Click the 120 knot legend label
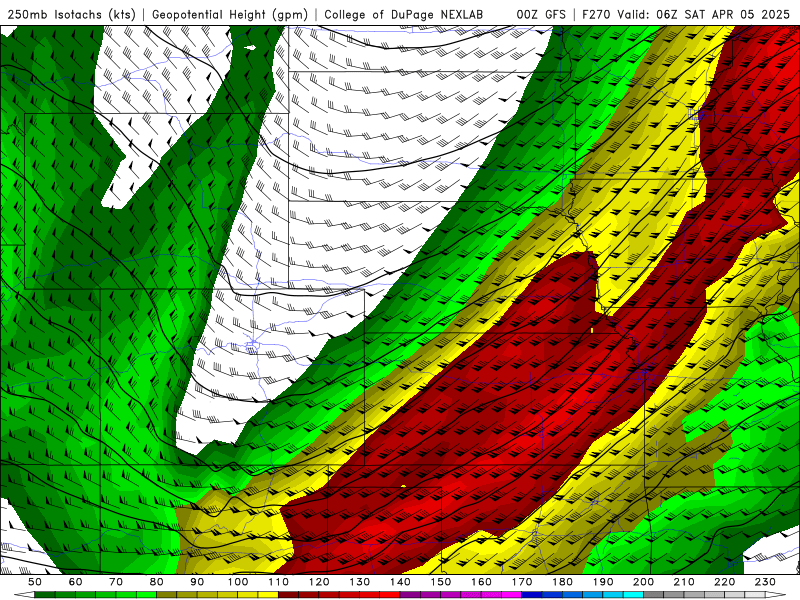The image size is (800, 600). (319, 582)
